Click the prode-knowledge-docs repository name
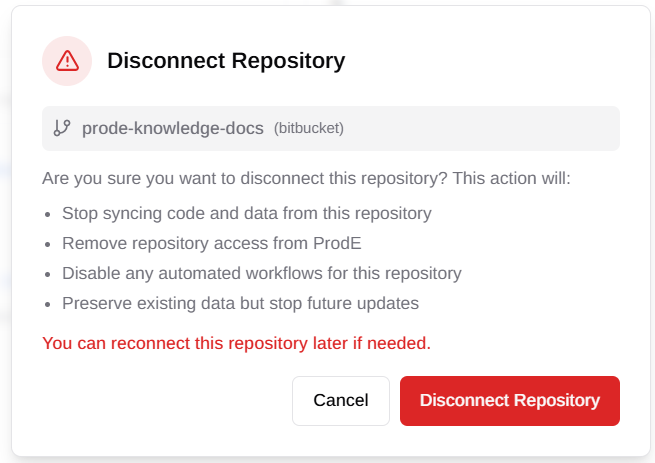 [173, 128]
